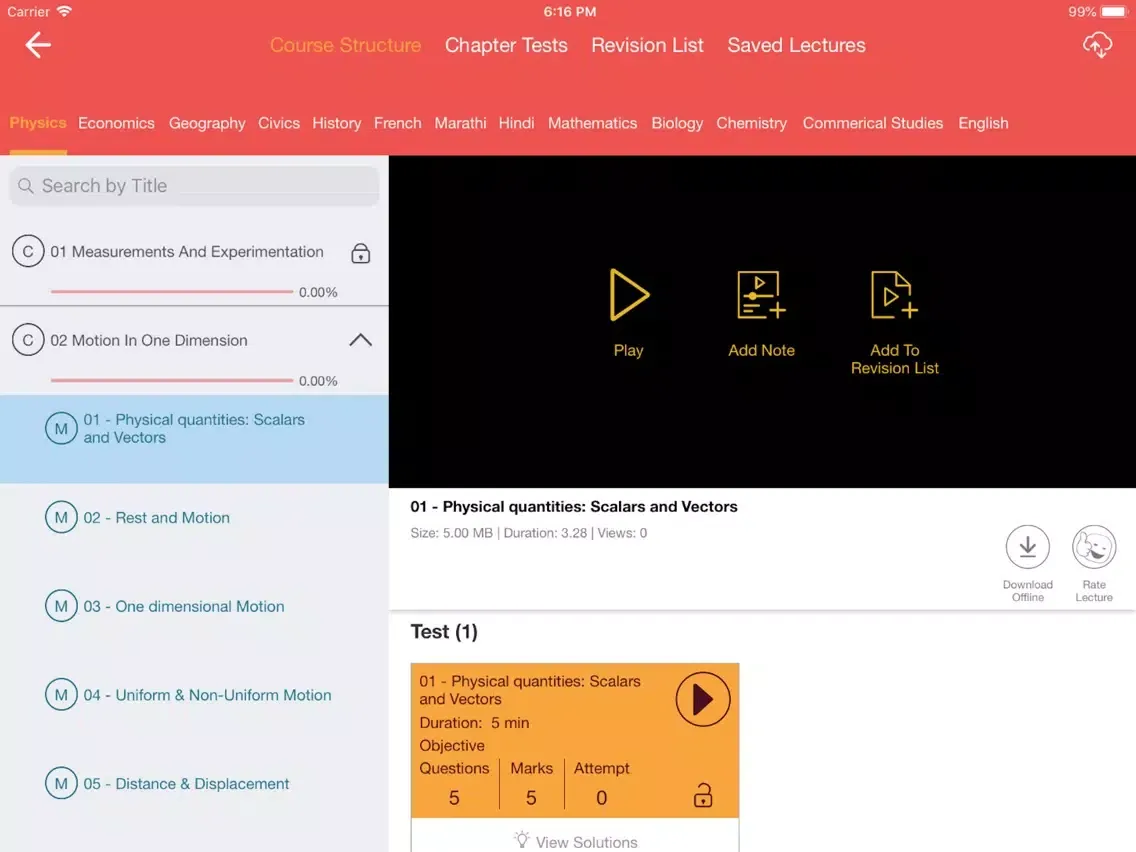The height and width of the screenshot is (852, 1136).
Task: Click Add To Revision List icon
Action: click(x=894, y=295)
